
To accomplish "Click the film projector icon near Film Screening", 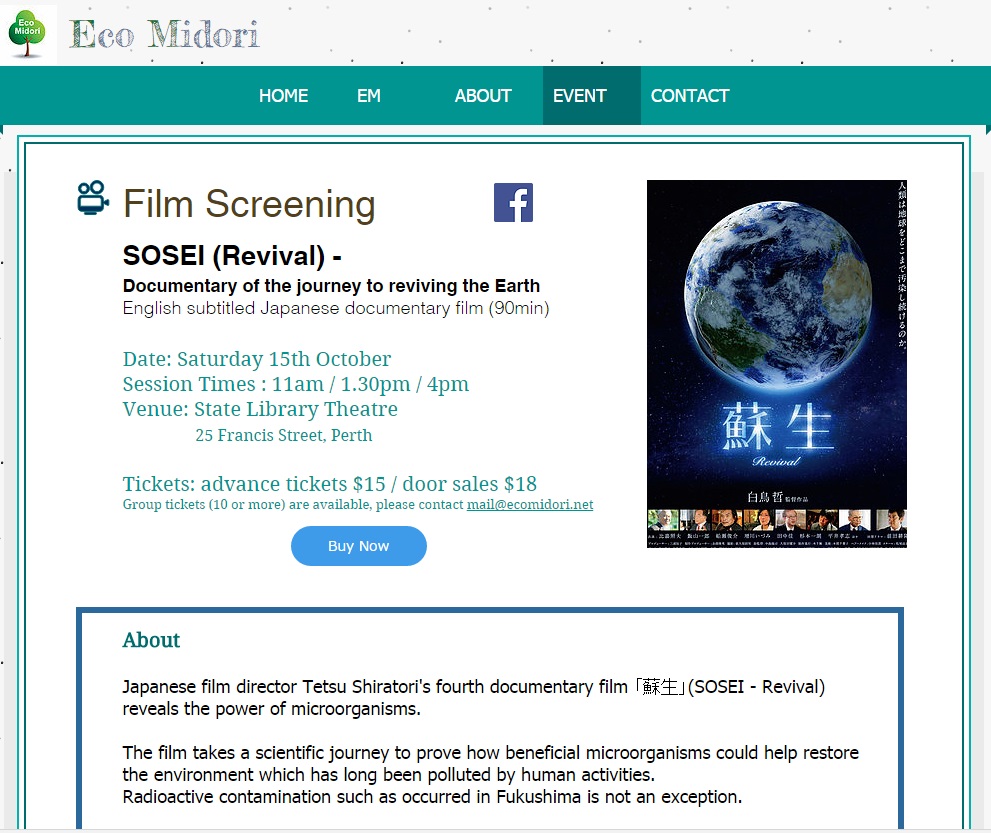I will tap(90, 199).
